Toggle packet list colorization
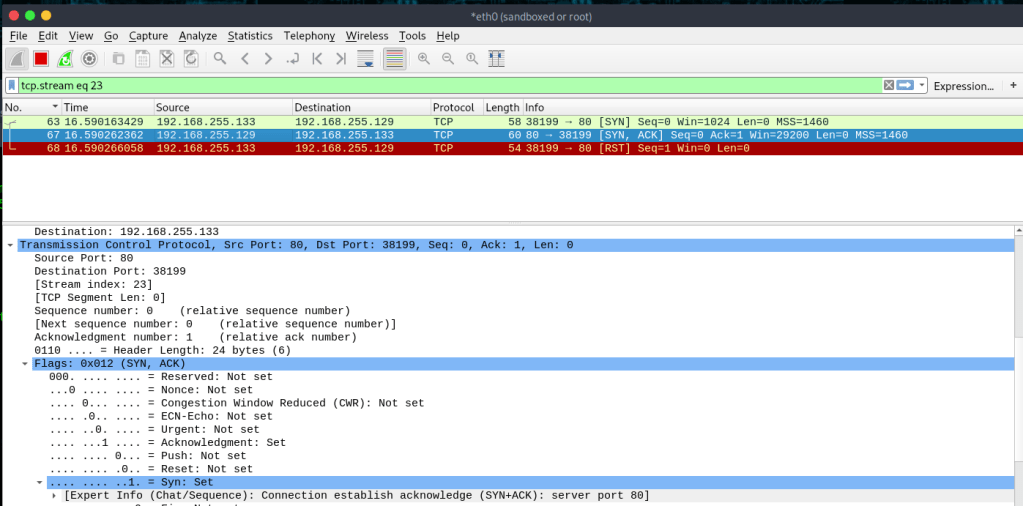 point(394,59)
